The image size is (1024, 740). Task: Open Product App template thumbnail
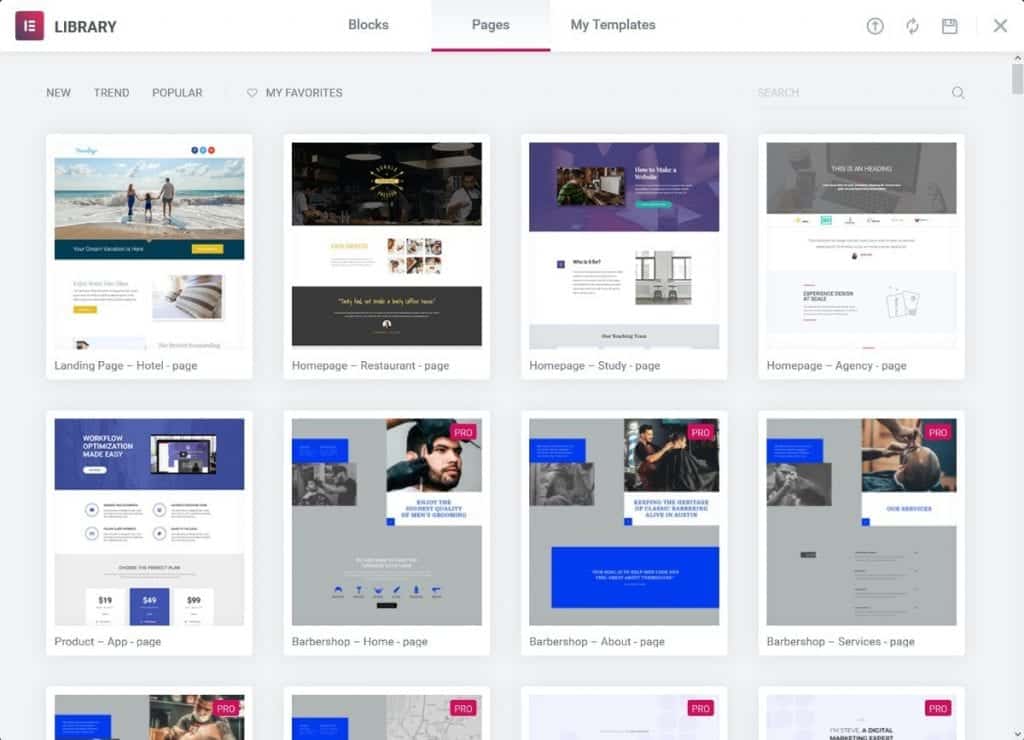(x=150, y=522)
